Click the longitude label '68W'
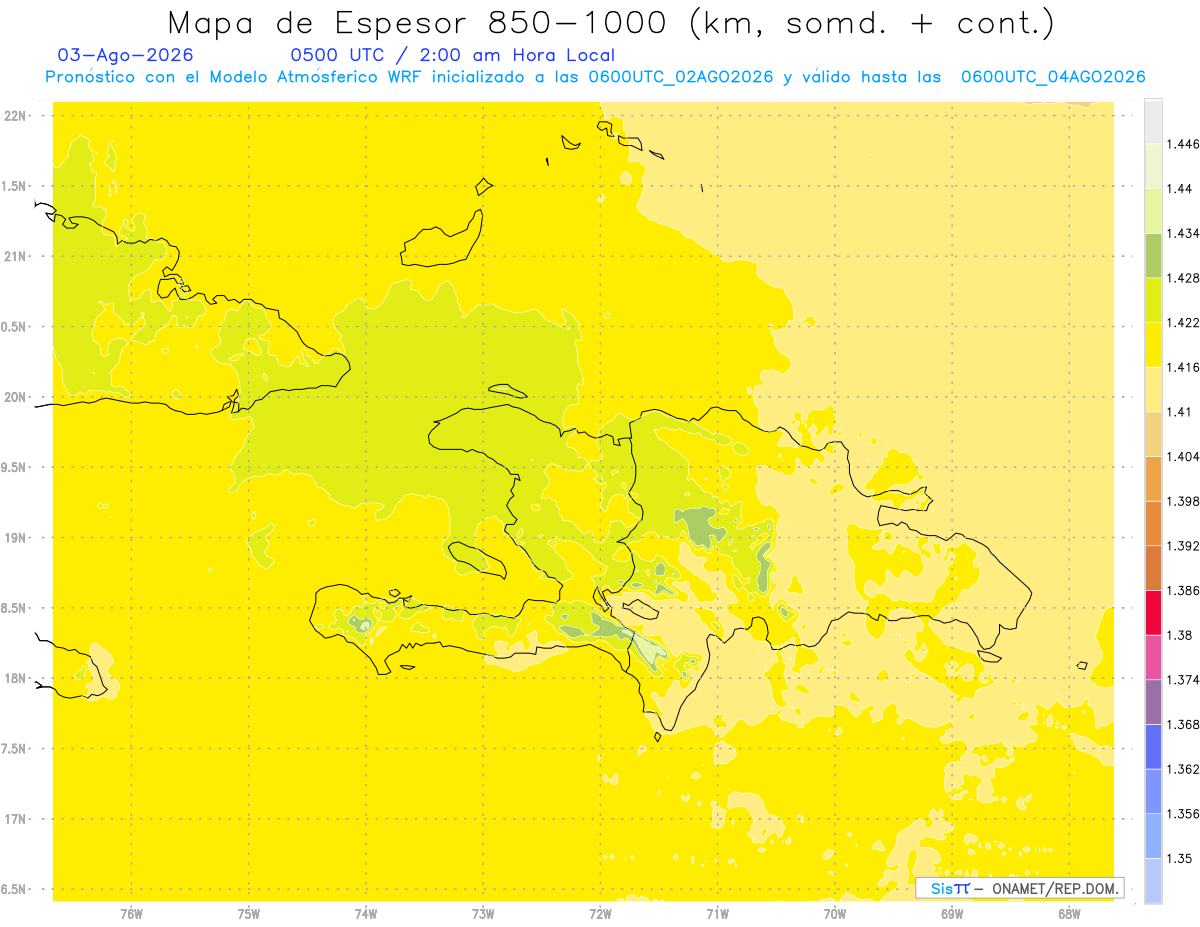 coord(1069,914)
